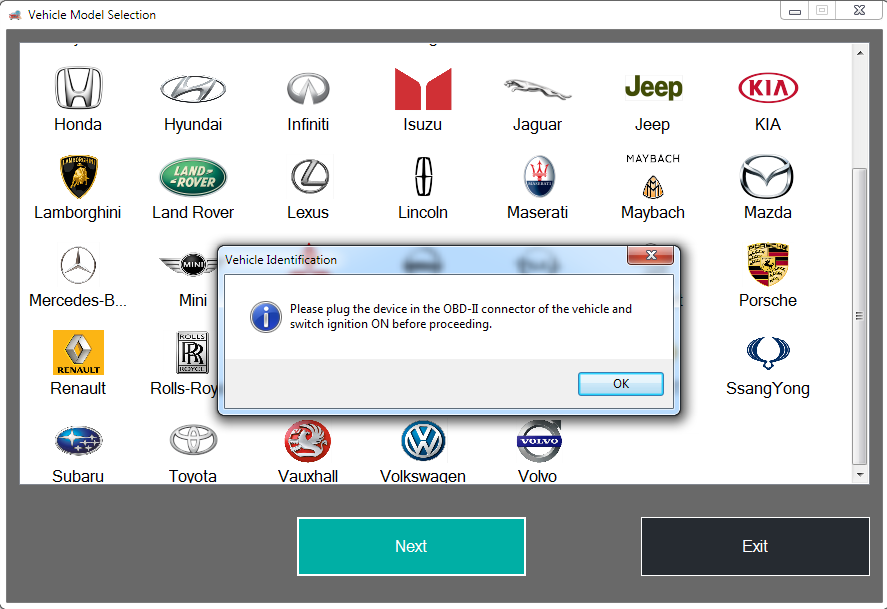Screen dimensions: 887x609
Task: Click the teal Next button
Action: (x=411, y=546)
